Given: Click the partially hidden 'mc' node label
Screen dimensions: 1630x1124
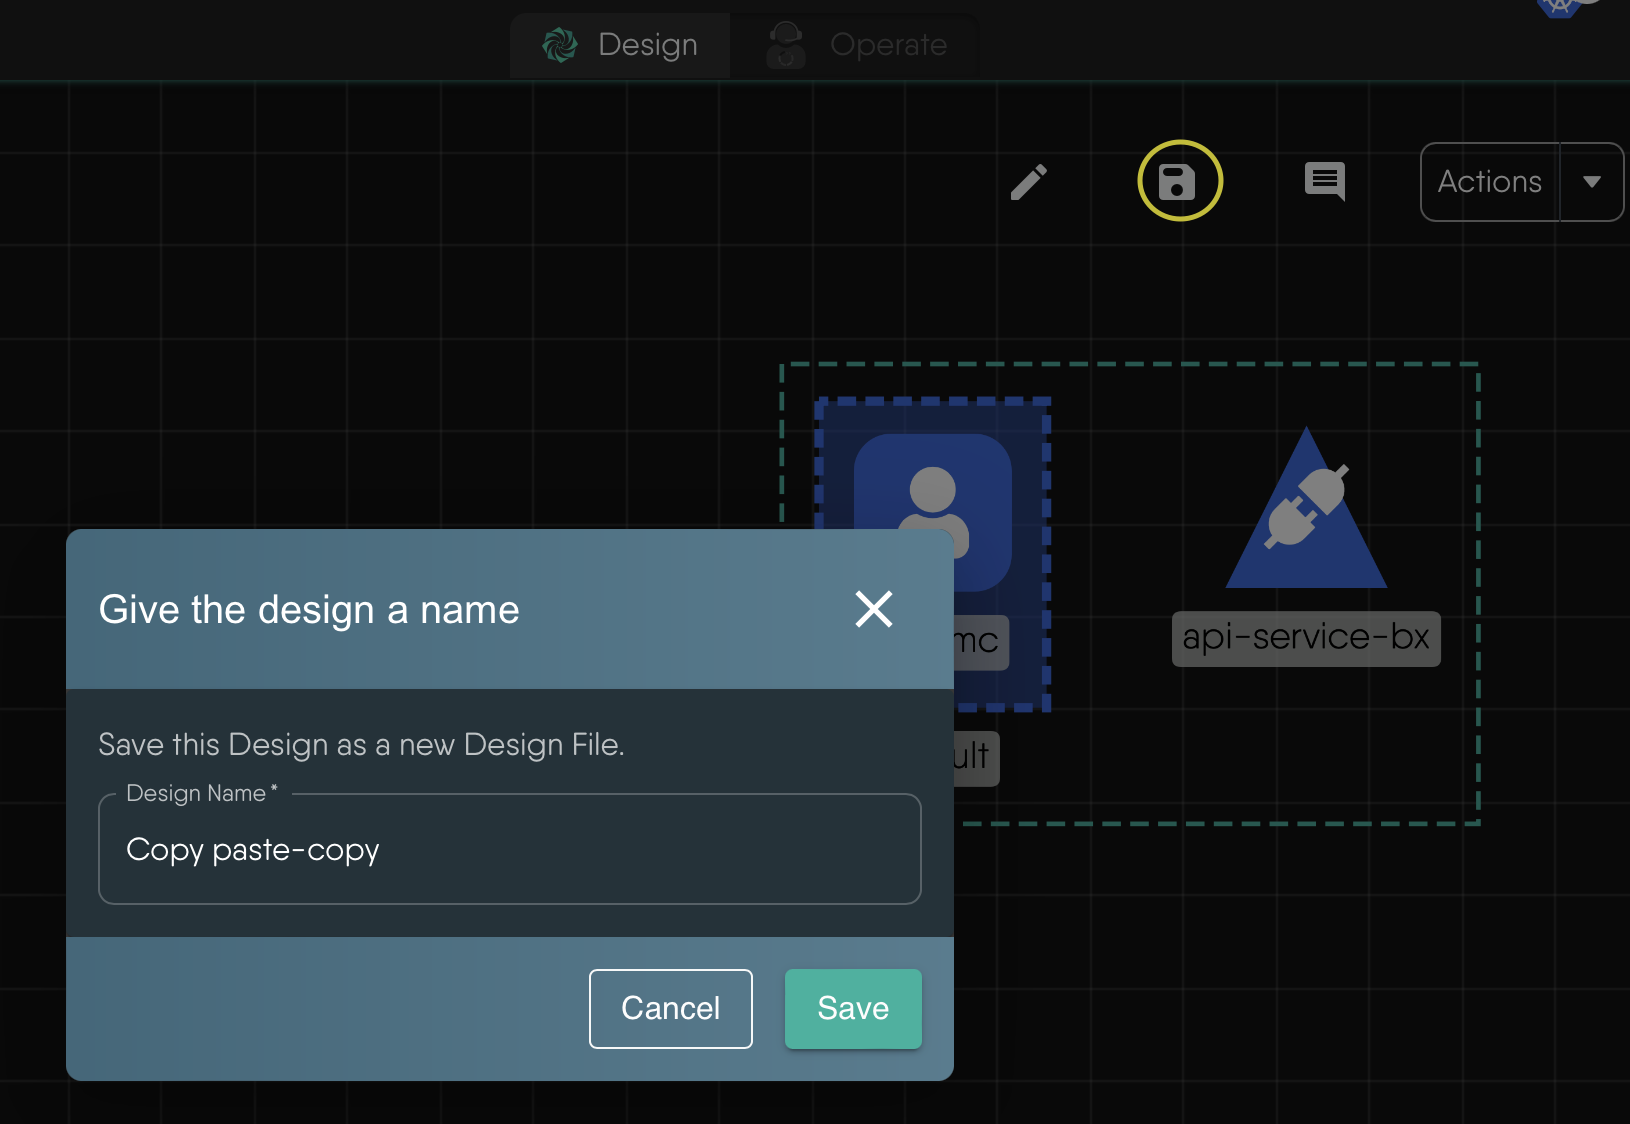Looking at the screenshot, I should pyautogui.click(x=980, y=641).
